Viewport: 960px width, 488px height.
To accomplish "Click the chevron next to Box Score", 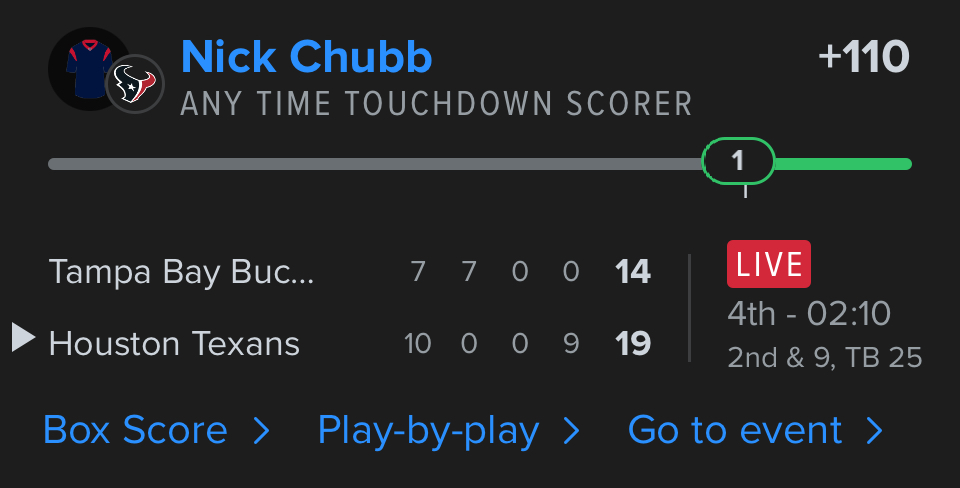I will click(261, 431).
